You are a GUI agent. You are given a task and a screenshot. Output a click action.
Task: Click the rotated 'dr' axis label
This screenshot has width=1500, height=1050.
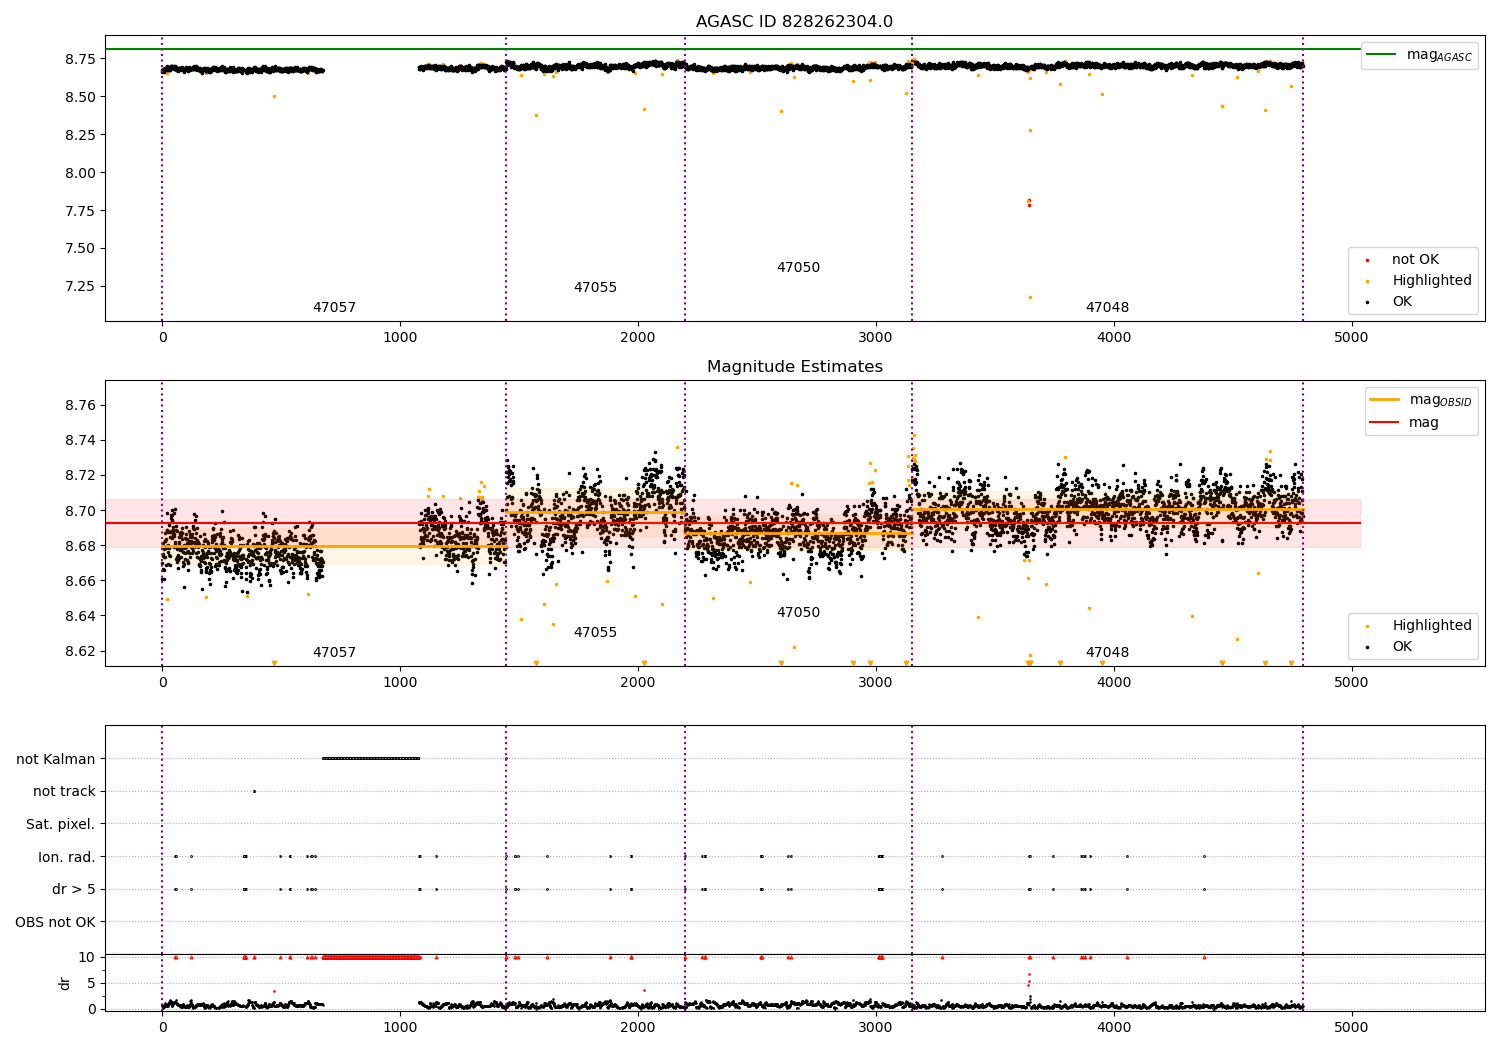click(x=65, y=983)
